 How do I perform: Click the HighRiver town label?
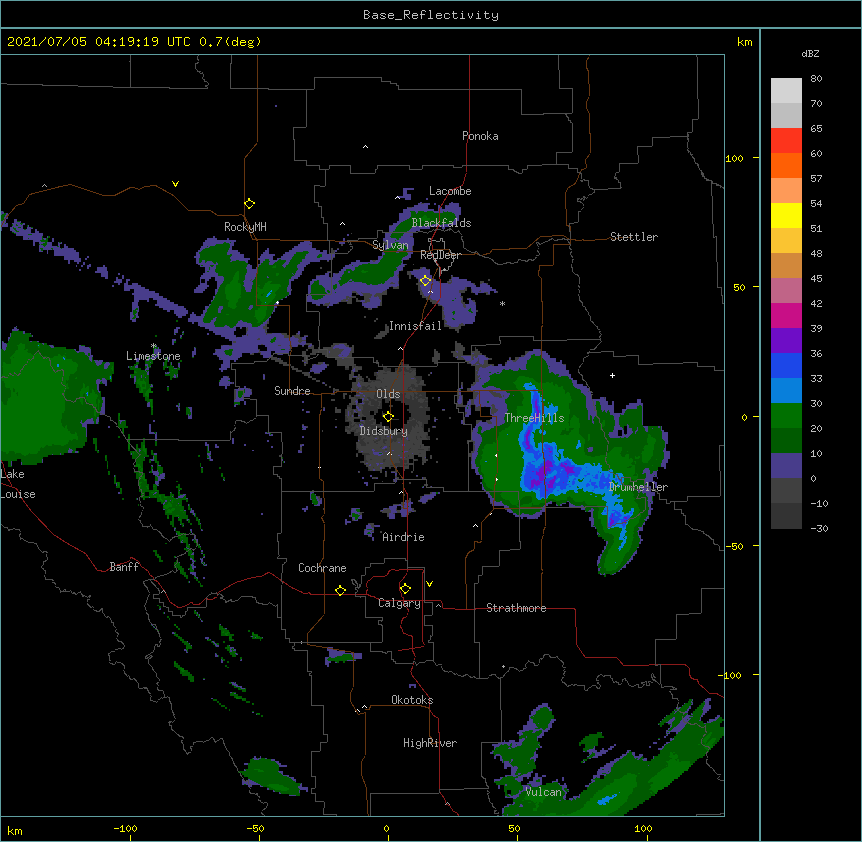coord(430,743)
